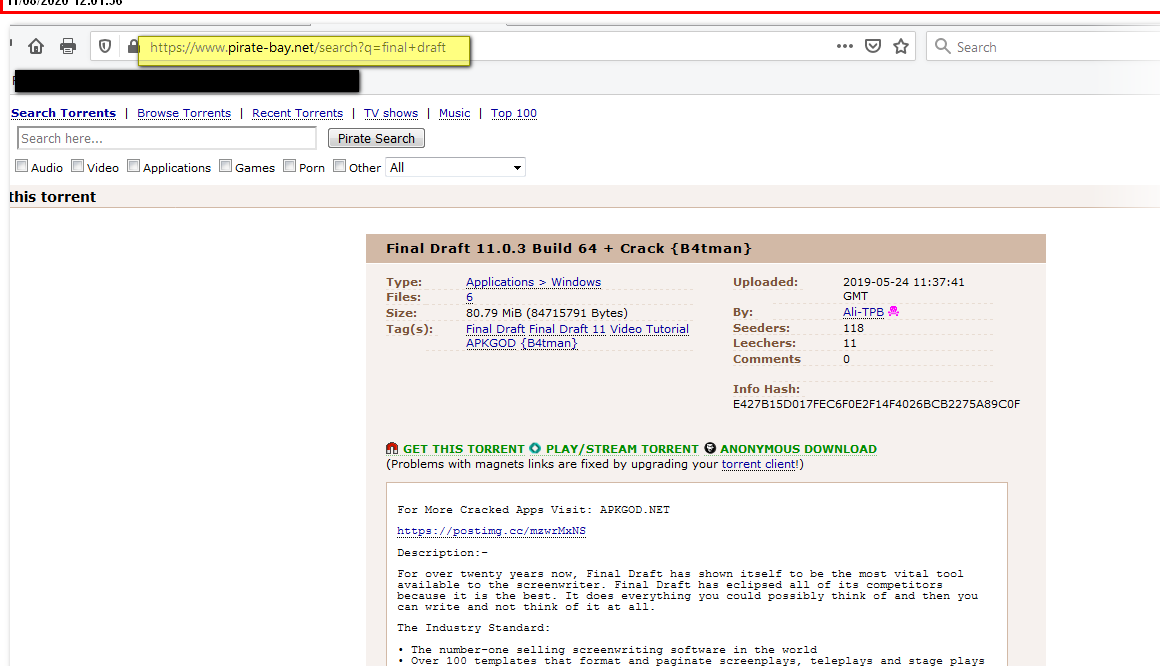Click the postimg.cc link in description
This screenshot has width=1160, height=666.
tap(491, 531)
